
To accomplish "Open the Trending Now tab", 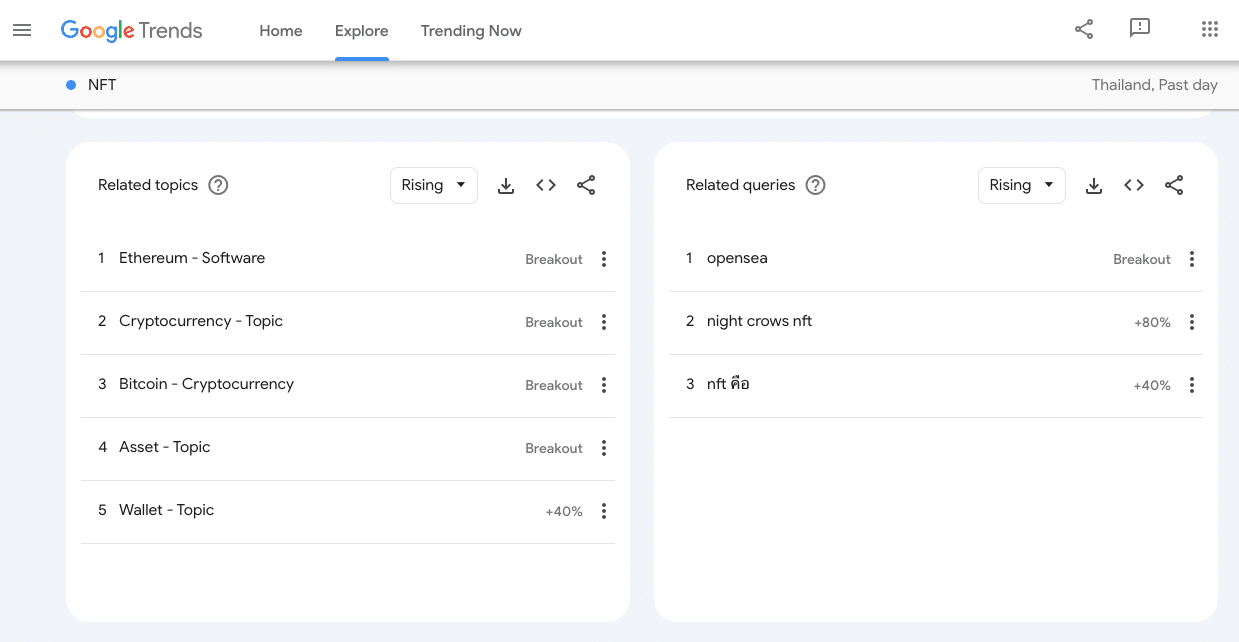I will [471, 31].
